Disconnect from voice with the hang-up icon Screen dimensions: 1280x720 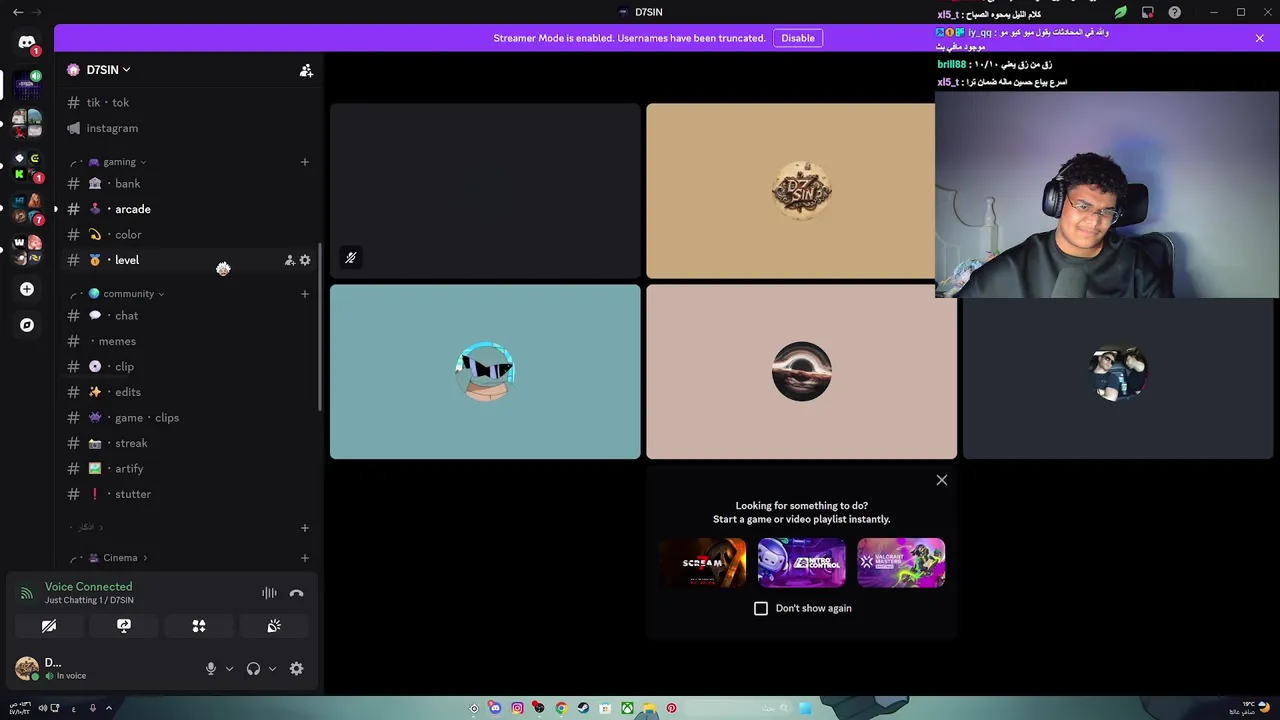point(296,593)
